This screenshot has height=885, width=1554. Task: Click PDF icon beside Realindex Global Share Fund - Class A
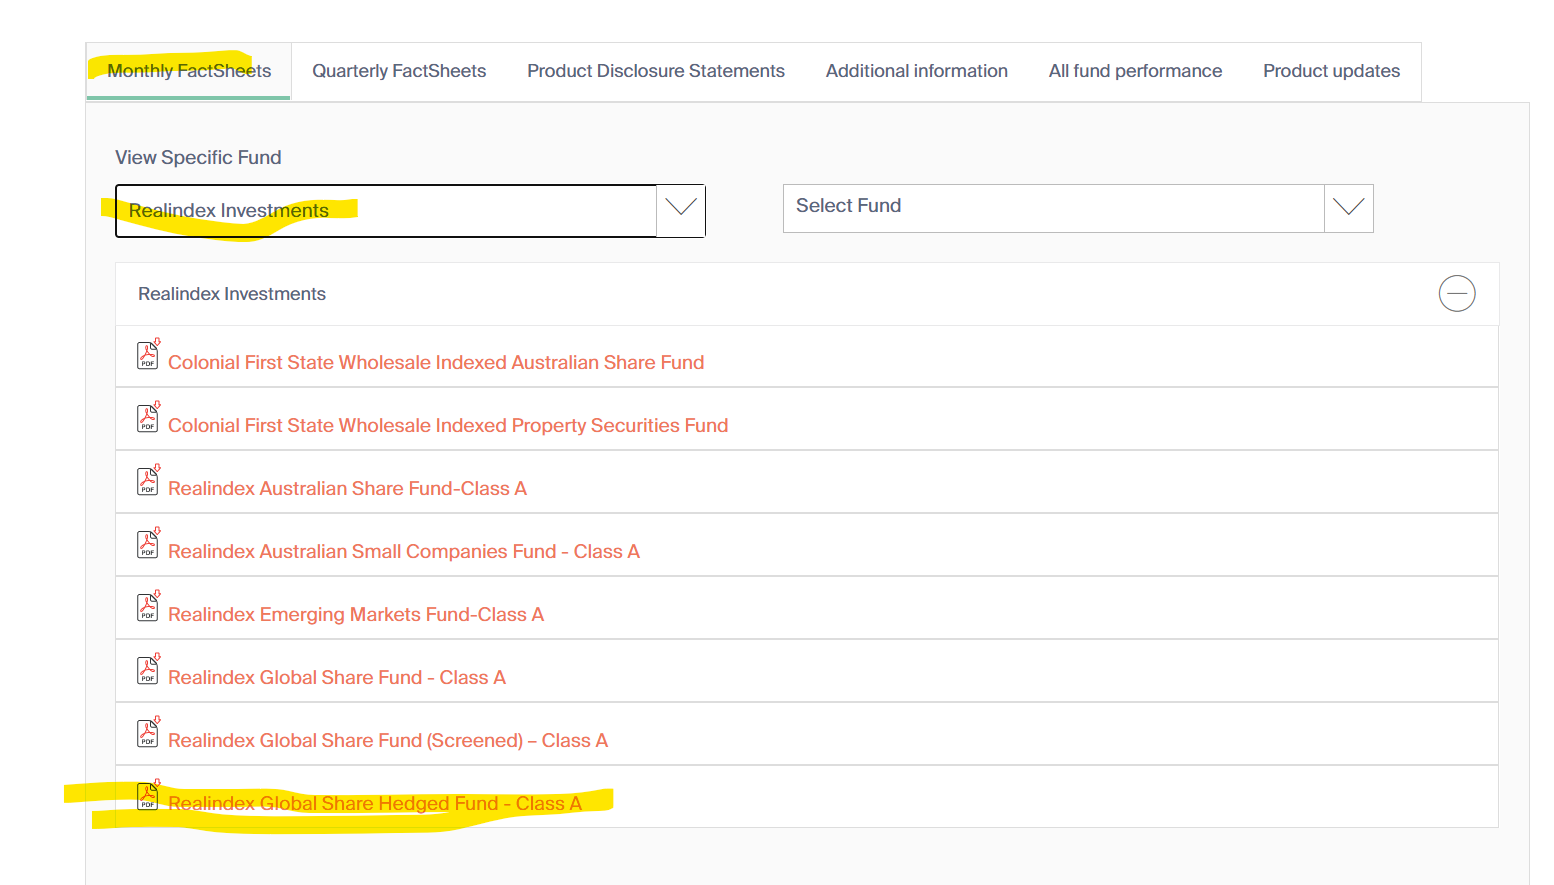pyautogui.click(x=148, y=671)
